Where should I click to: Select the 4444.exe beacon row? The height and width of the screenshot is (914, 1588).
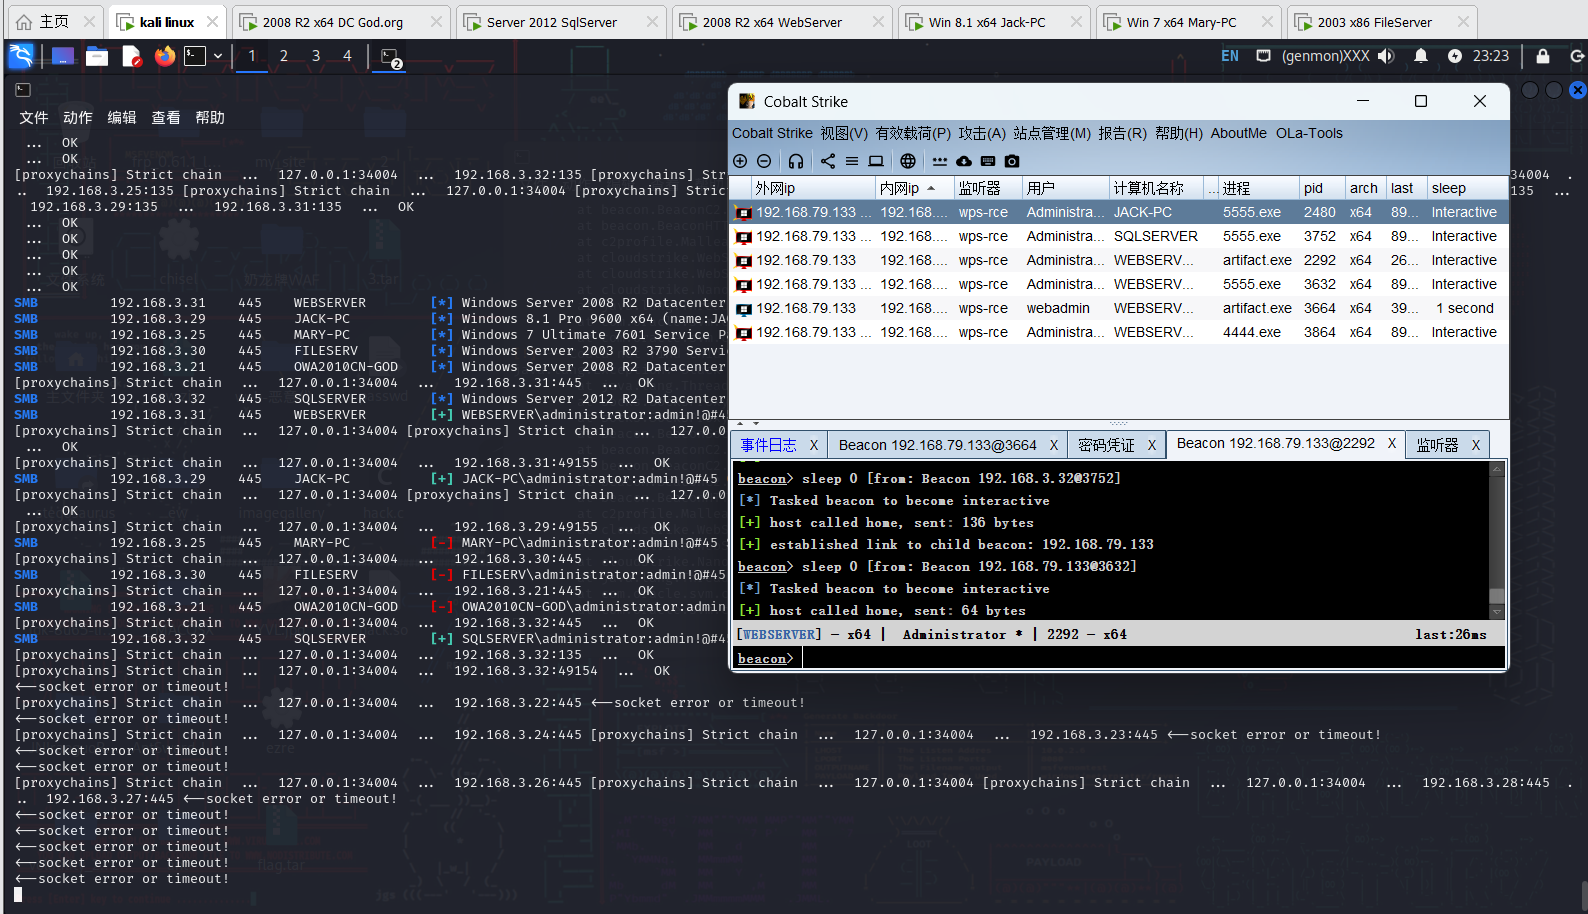click(x=1118, y=332)
